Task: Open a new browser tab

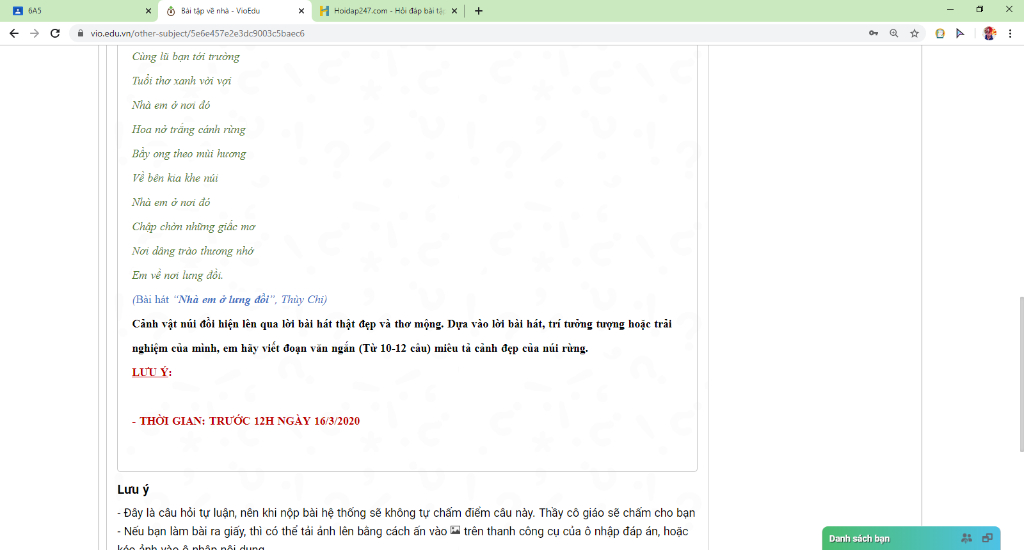Action: click(479, 11)
